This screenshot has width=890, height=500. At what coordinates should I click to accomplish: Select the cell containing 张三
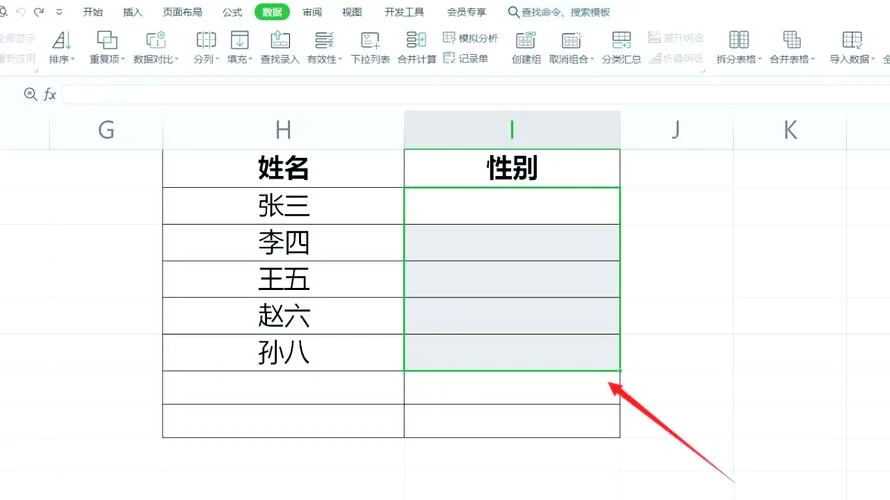[283, 206]
